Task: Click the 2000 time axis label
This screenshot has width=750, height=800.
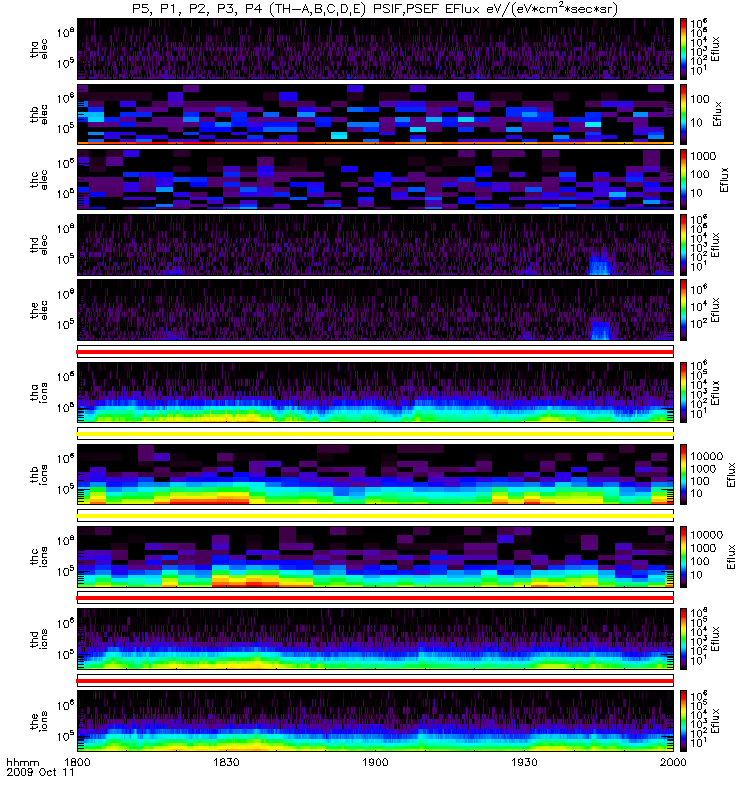Action: point(673,762)
